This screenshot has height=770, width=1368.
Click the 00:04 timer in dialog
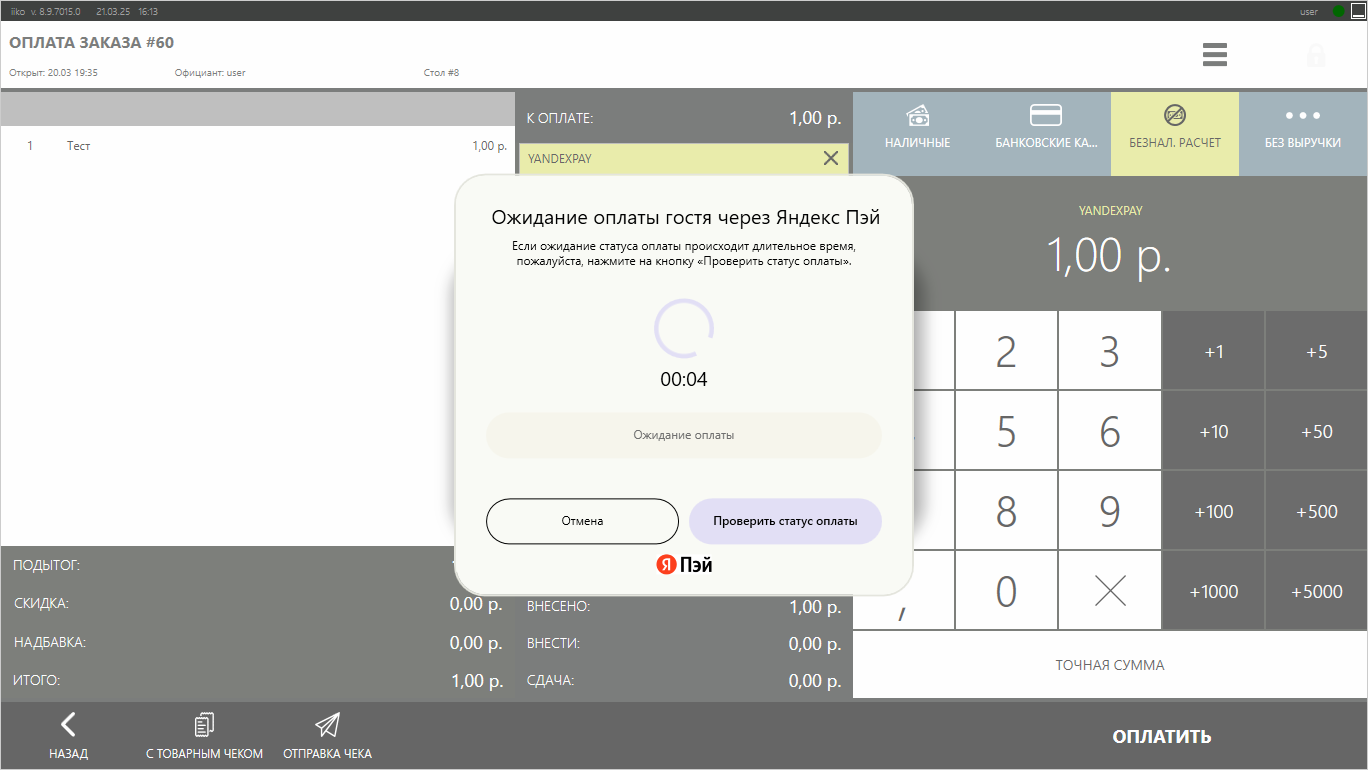684,380
